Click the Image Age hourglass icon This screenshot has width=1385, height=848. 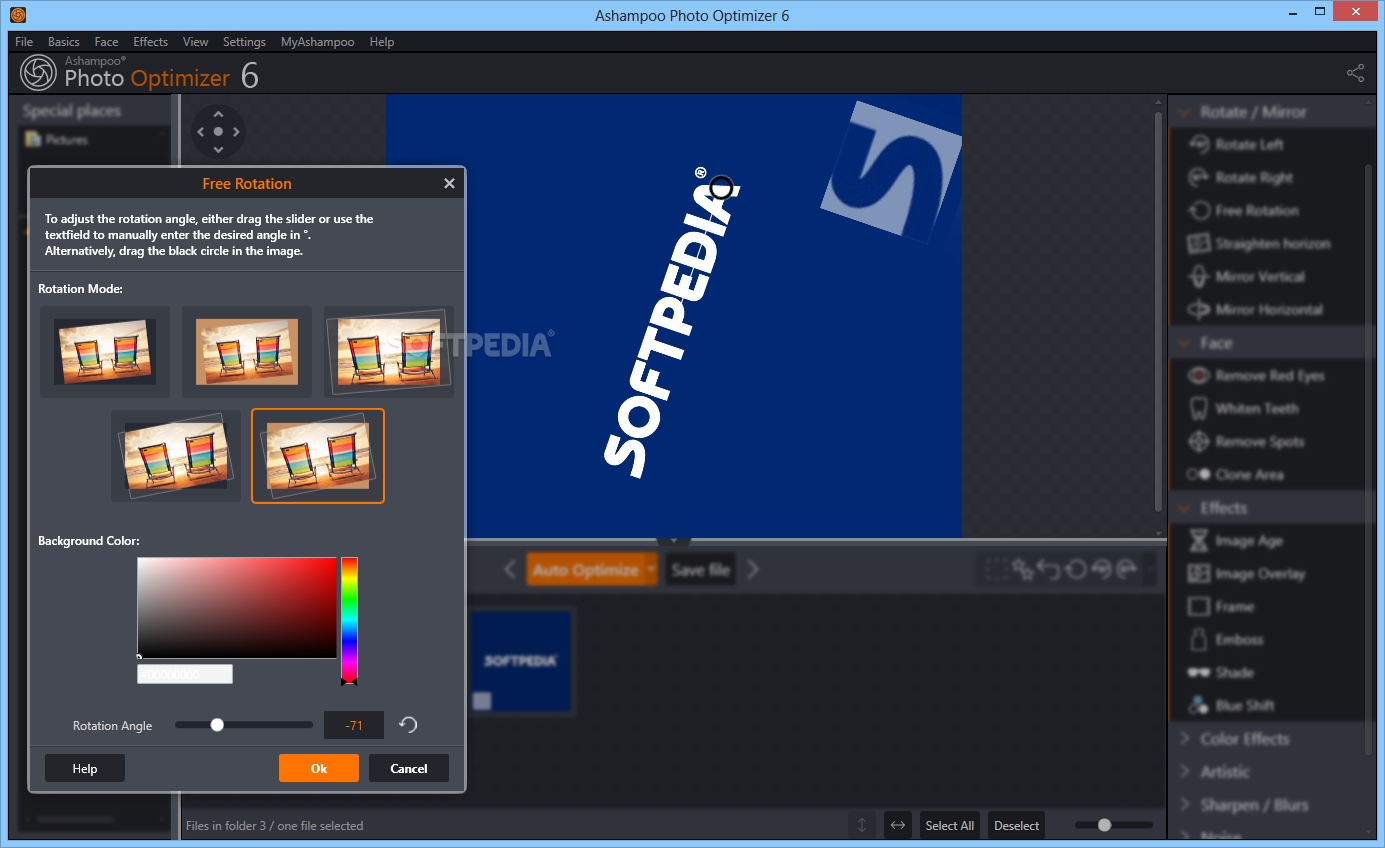1198,541
